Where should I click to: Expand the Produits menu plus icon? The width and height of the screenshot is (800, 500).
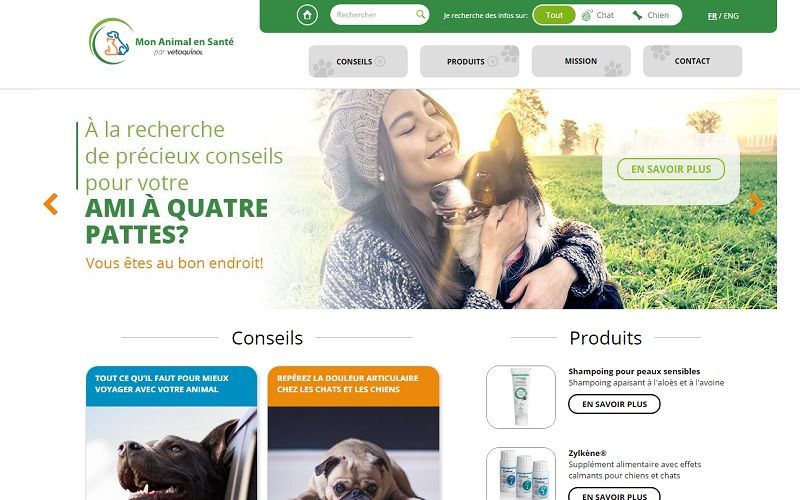pyautogui.click(x=492, y=61)
